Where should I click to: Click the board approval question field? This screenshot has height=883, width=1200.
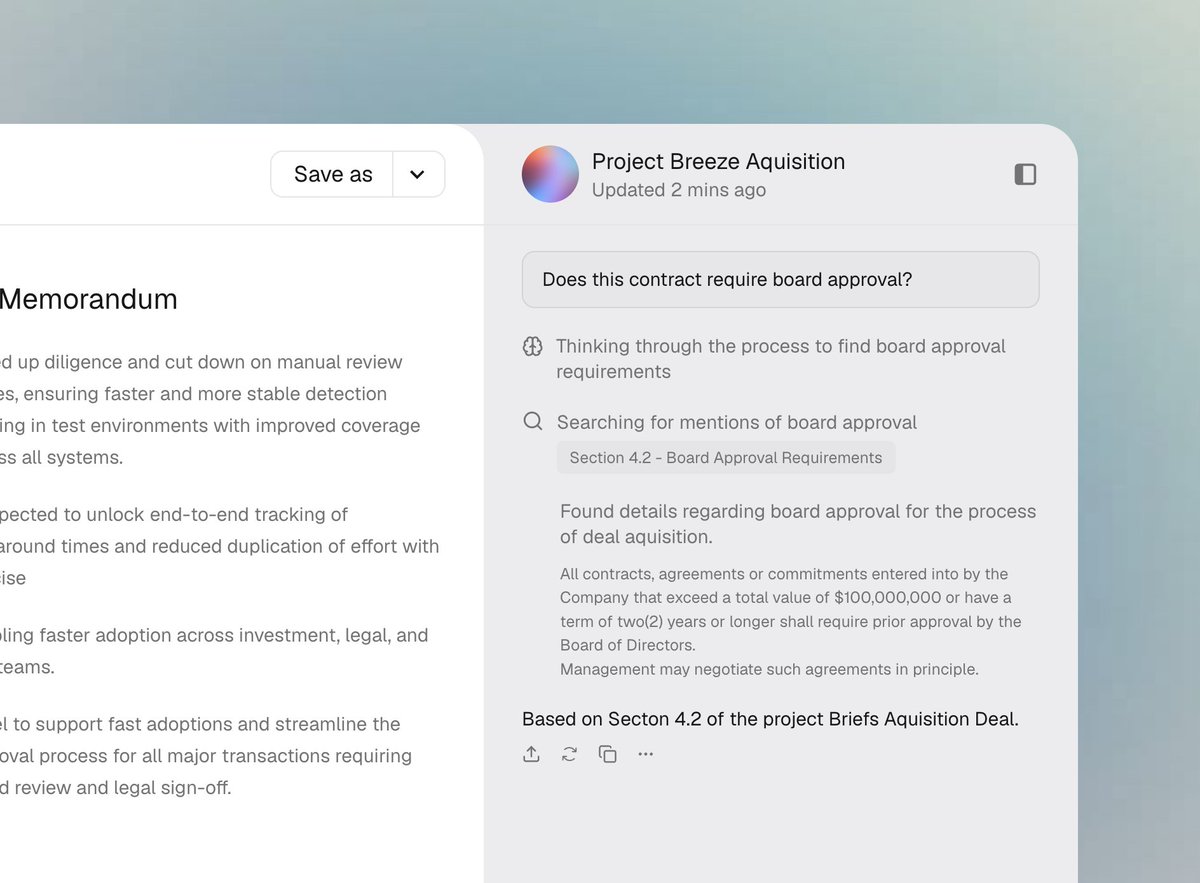pos(781,279)
